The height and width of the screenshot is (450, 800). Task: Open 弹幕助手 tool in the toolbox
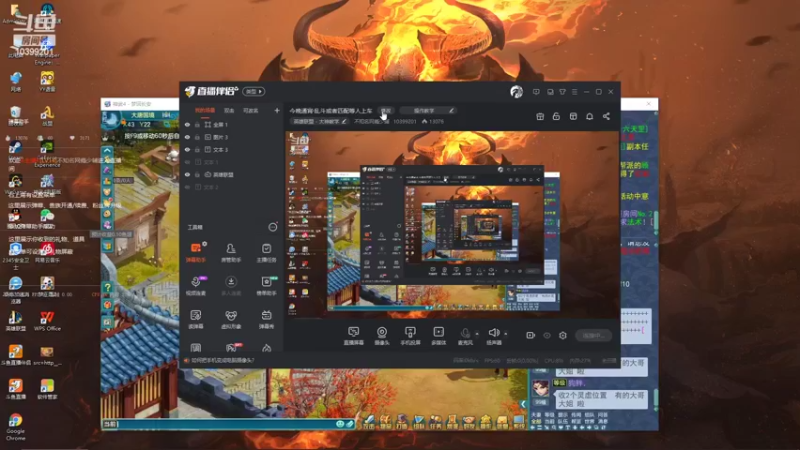point(196,252)
